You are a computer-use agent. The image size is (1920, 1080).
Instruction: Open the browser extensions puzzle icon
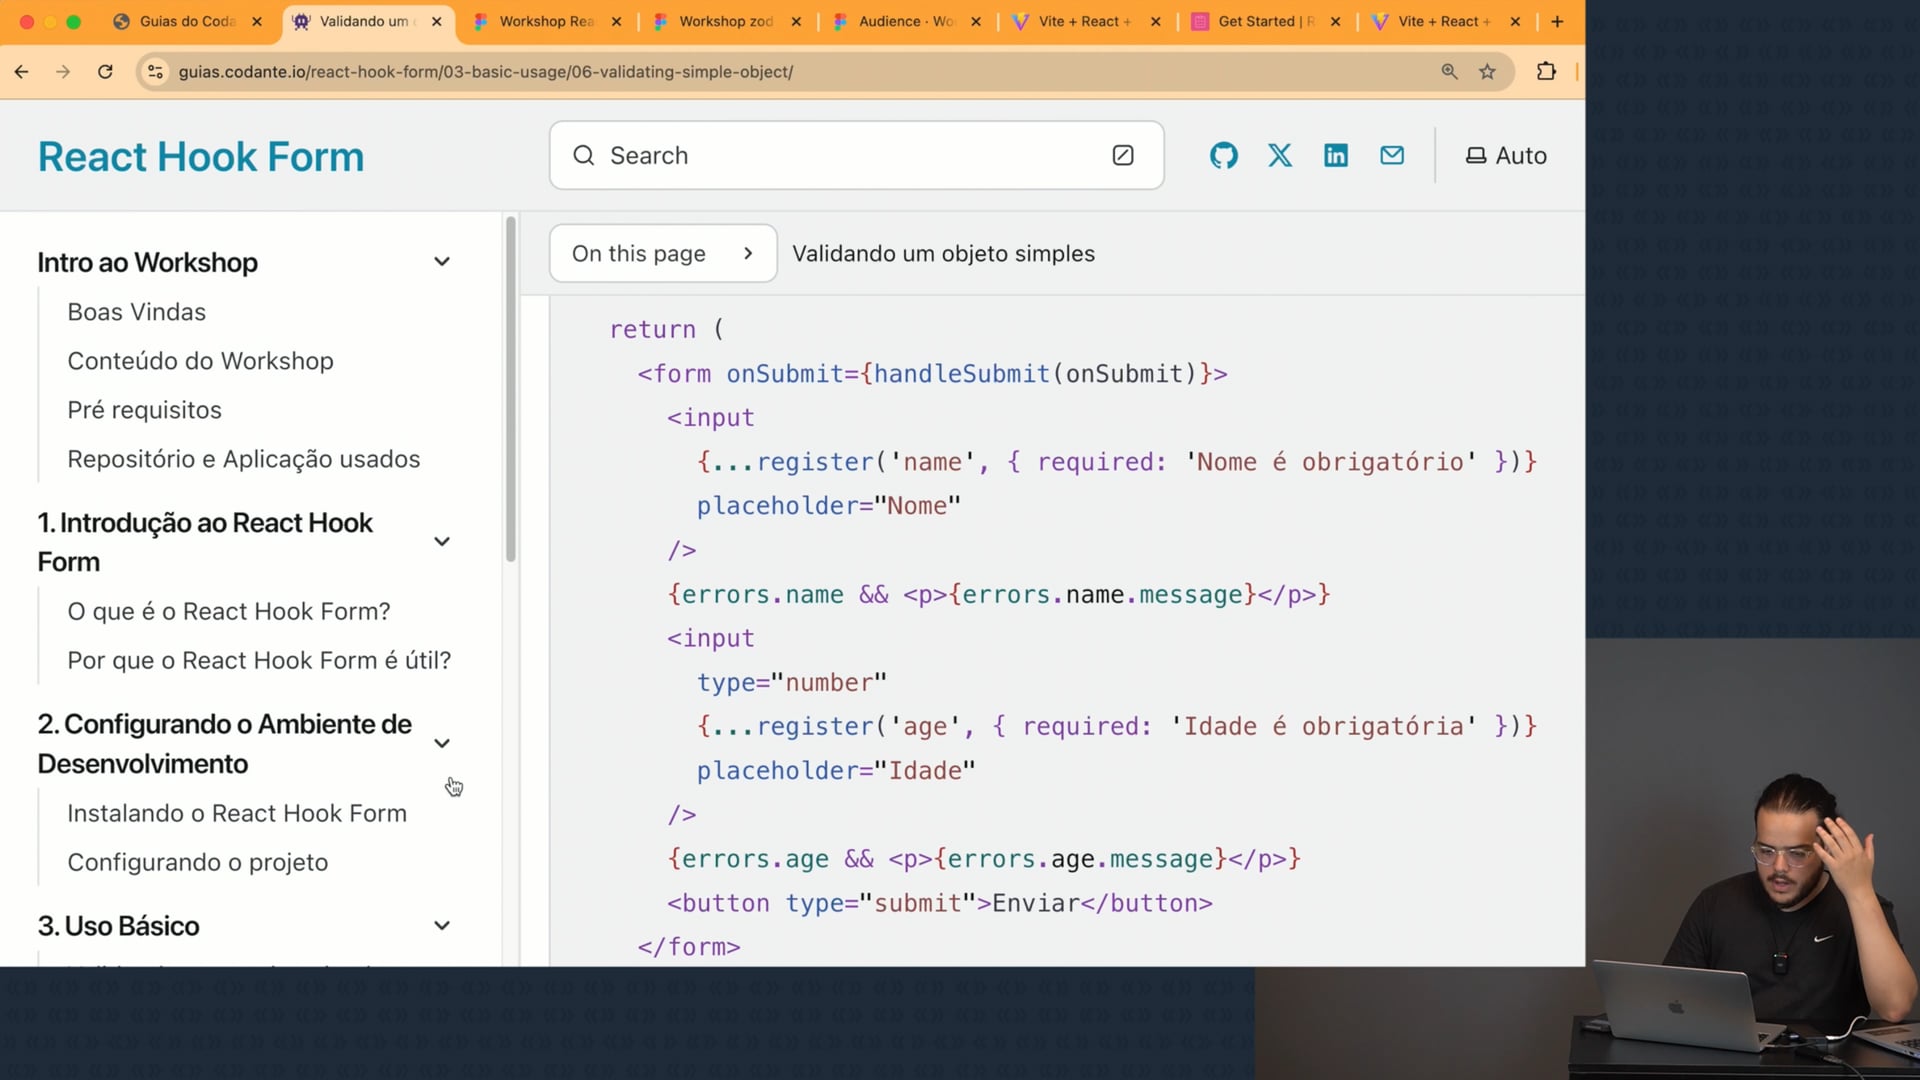point(1546,72)
